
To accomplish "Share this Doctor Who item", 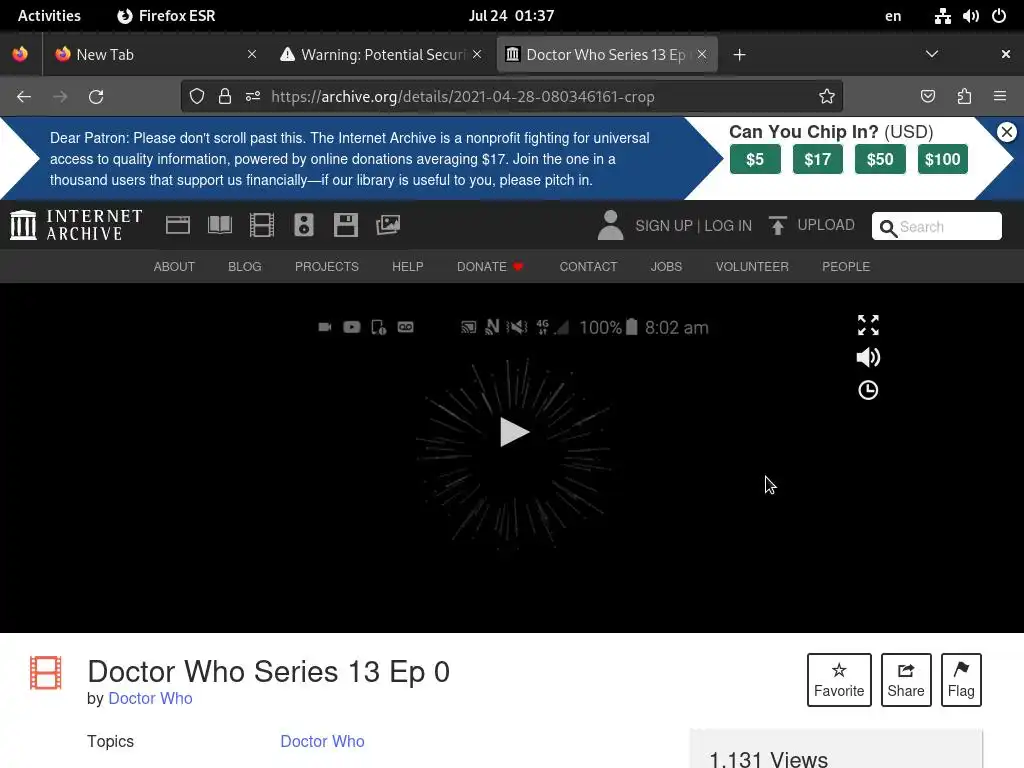I will click(906, 680).
